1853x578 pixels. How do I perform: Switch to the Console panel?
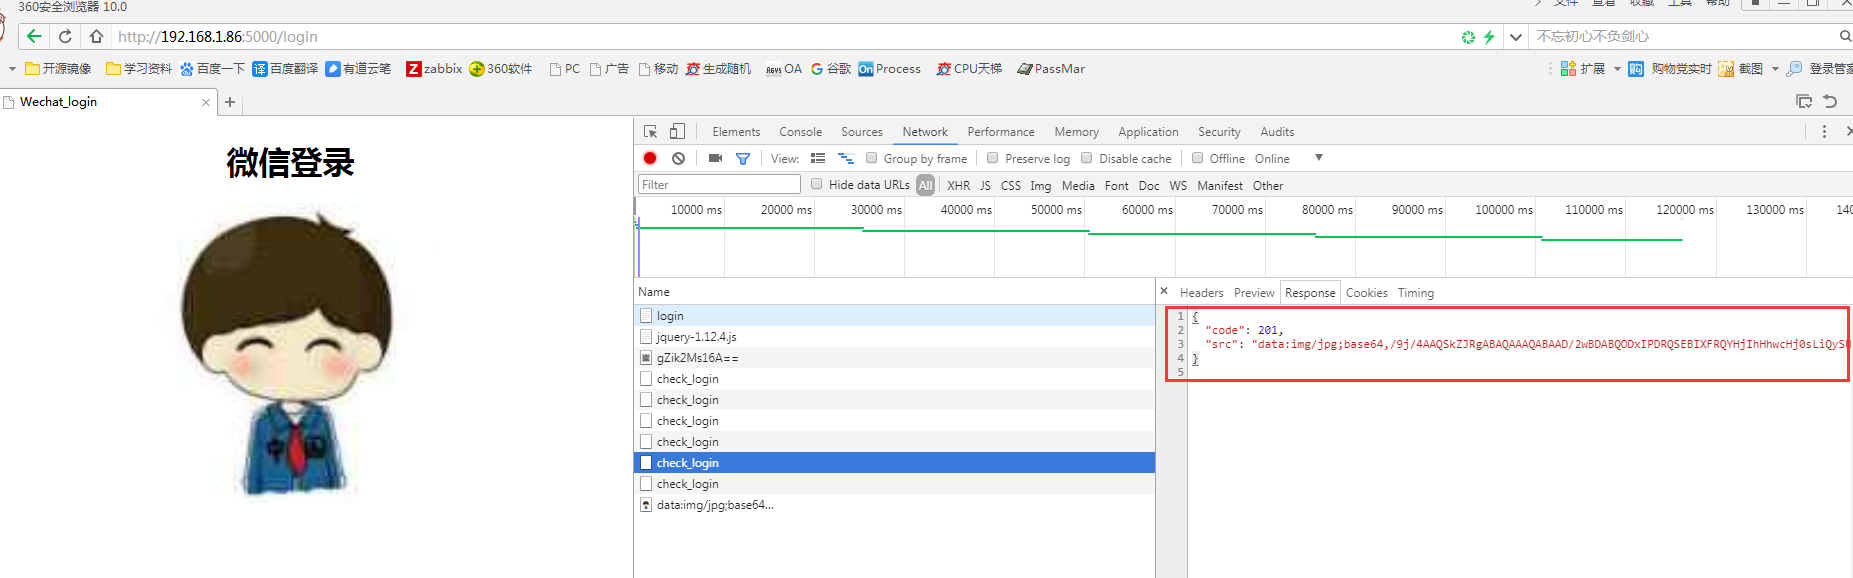click(x=801, y=132)
